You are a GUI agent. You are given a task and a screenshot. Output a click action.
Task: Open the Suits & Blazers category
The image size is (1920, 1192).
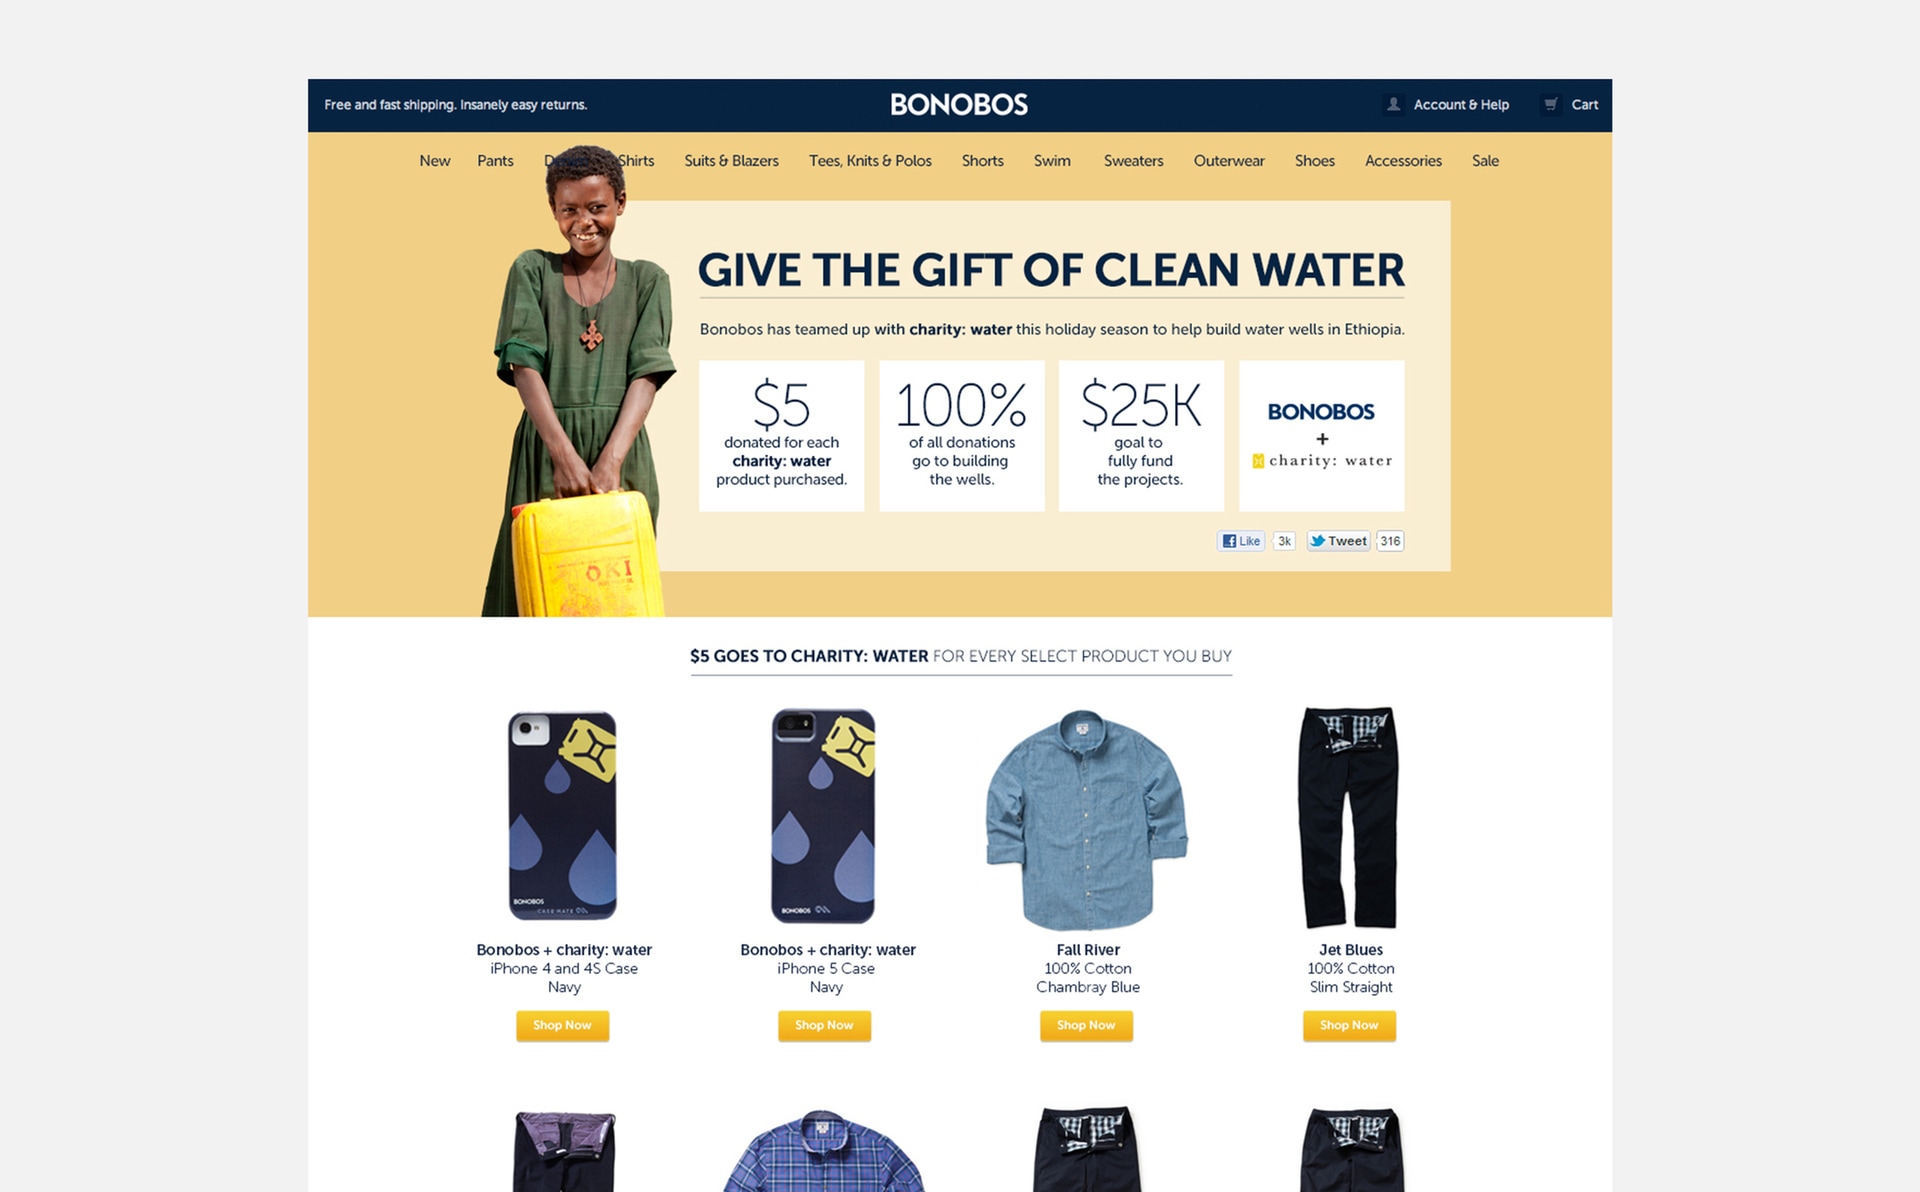tap(731, 161)
